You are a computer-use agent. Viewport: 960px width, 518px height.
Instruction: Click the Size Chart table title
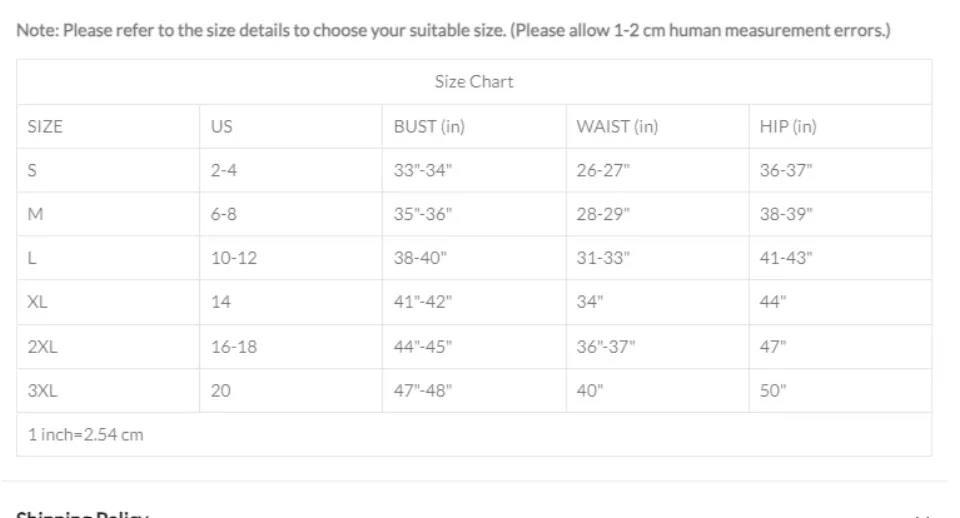474,82
